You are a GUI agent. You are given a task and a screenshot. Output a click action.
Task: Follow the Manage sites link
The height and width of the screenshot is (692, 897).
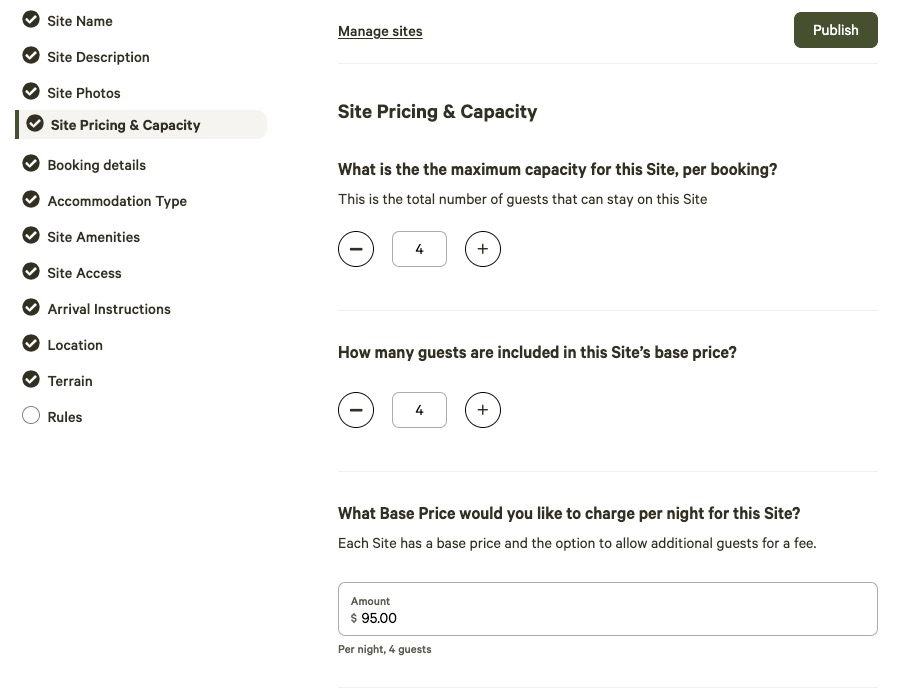[x=380, y=31]
